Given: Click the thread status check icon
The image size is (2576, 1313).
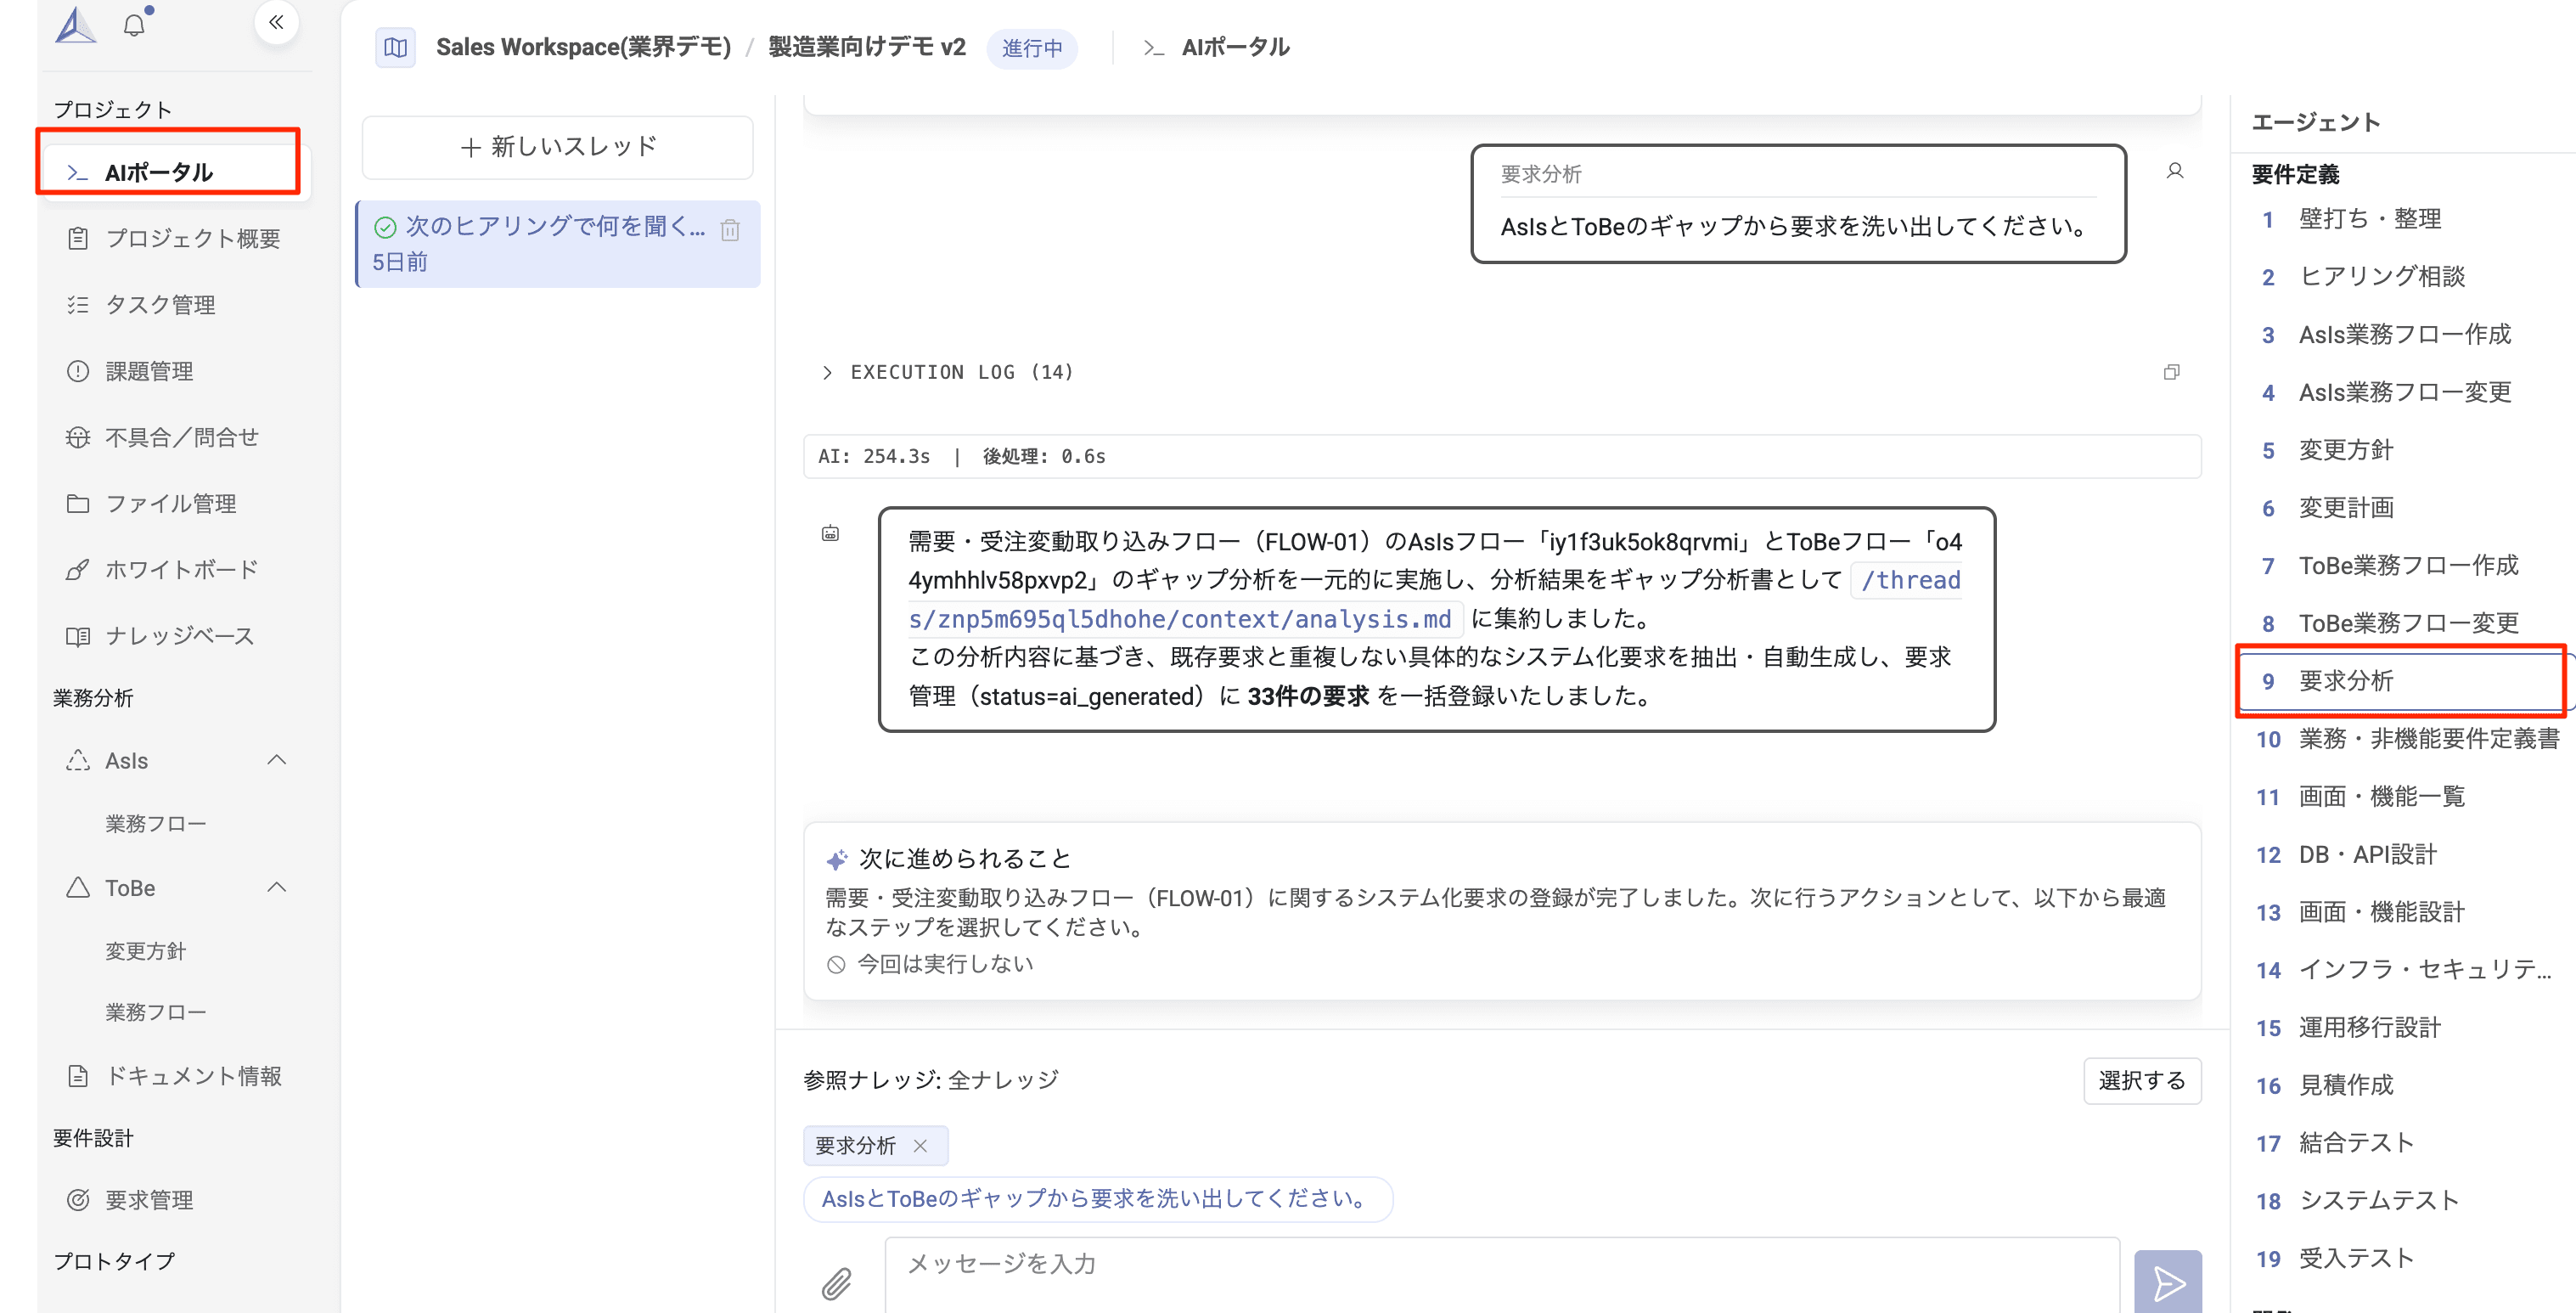Looking at the screenshot, I should point(385,227).
